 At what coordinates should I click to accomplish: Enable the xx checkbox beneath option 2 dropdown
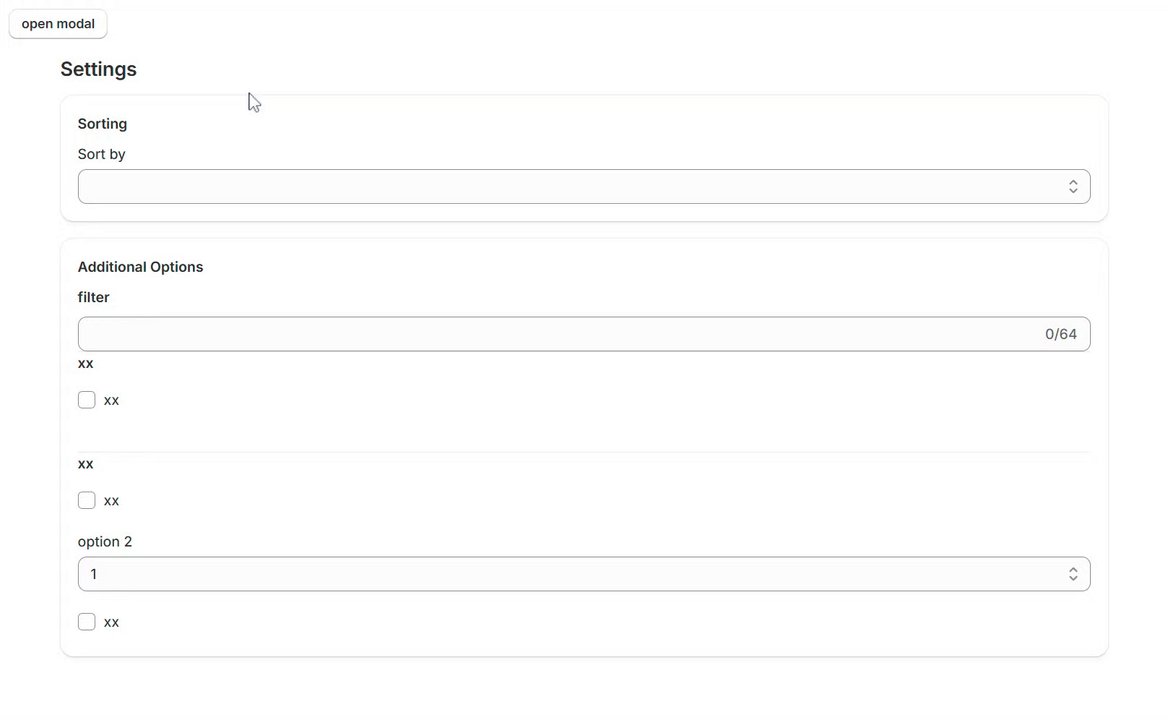87,622
